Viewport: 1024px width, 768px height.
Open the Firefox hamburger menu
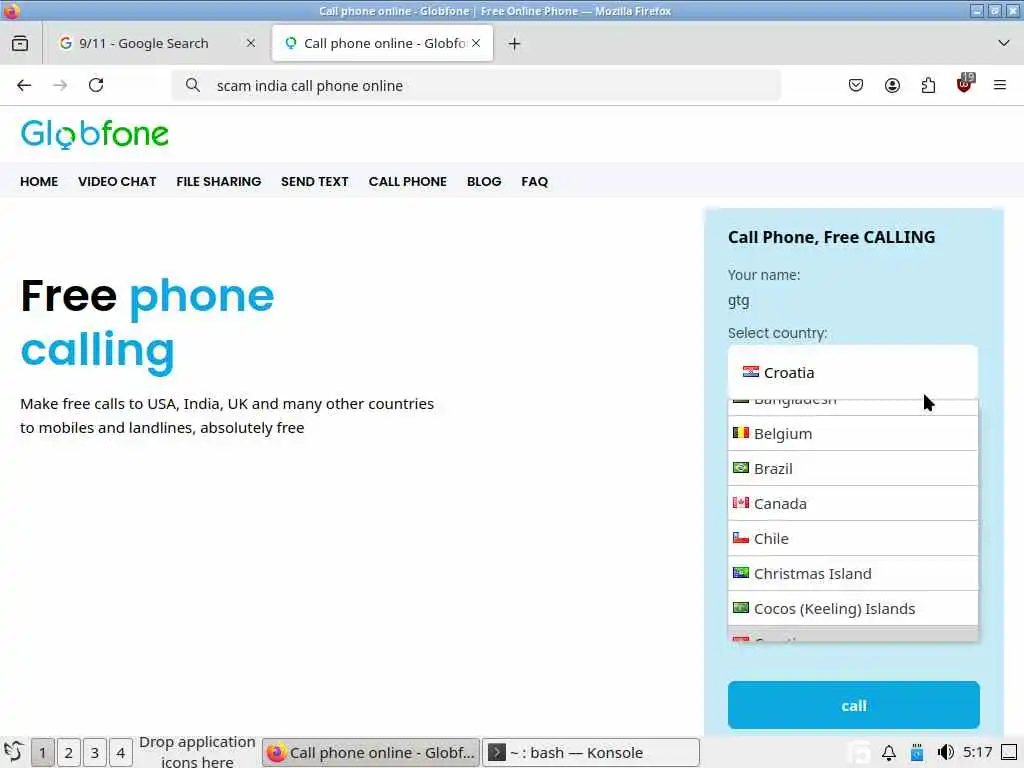point(1000,86)
